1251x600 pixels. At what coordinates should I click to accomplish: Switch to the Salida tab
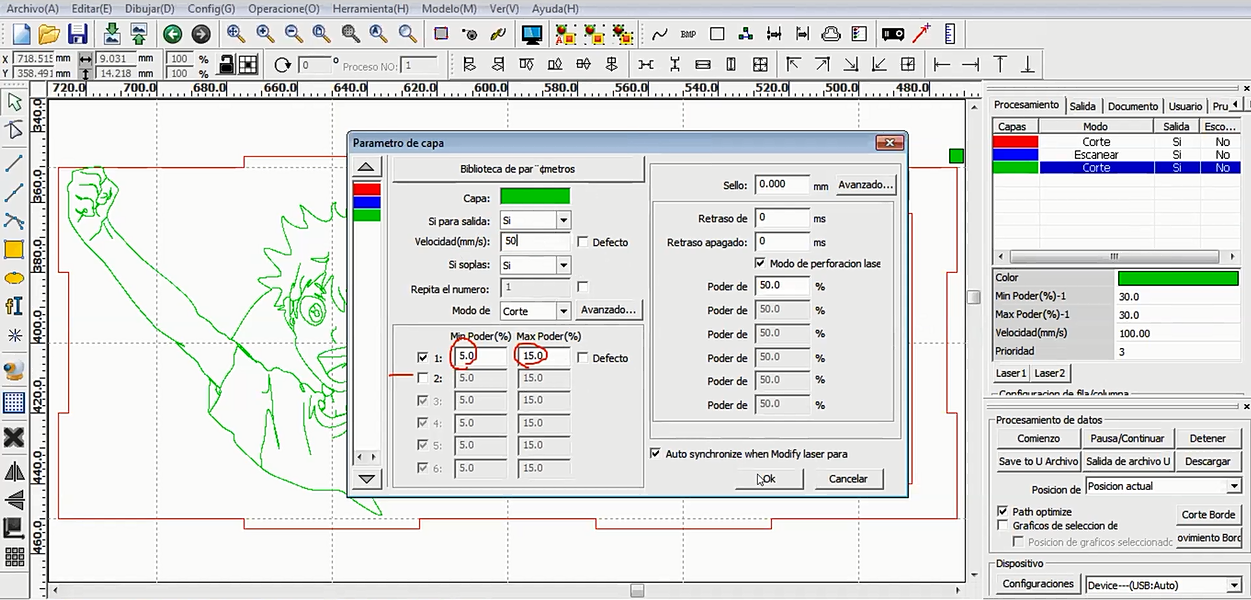coord(1082,106)
